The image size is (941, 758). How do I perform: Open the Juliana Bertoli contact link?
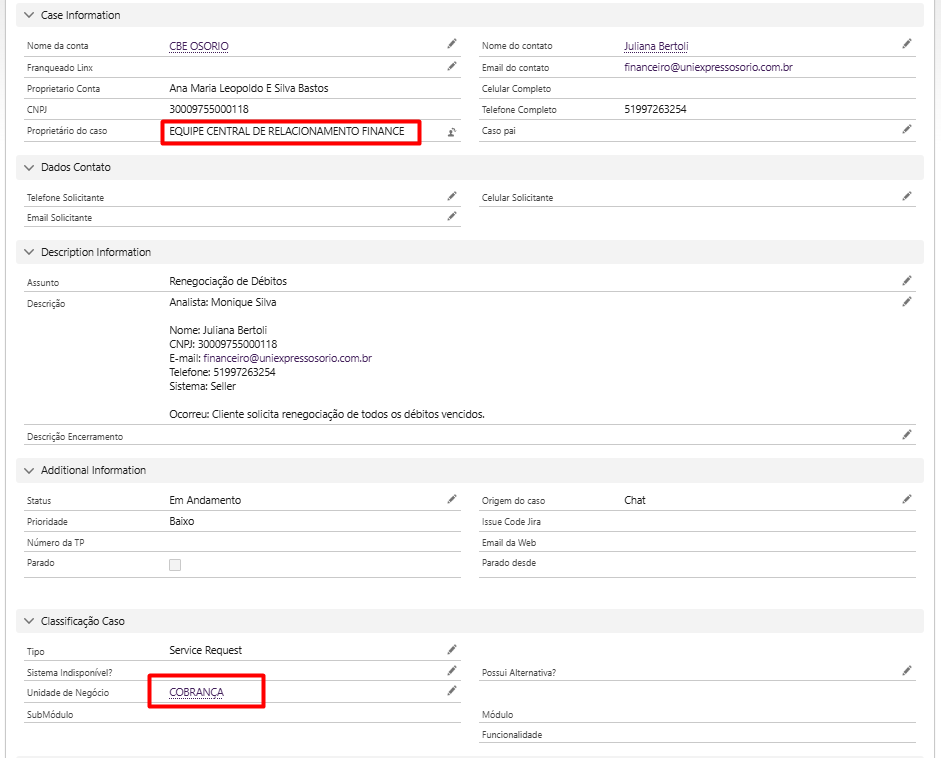point(656,46)
